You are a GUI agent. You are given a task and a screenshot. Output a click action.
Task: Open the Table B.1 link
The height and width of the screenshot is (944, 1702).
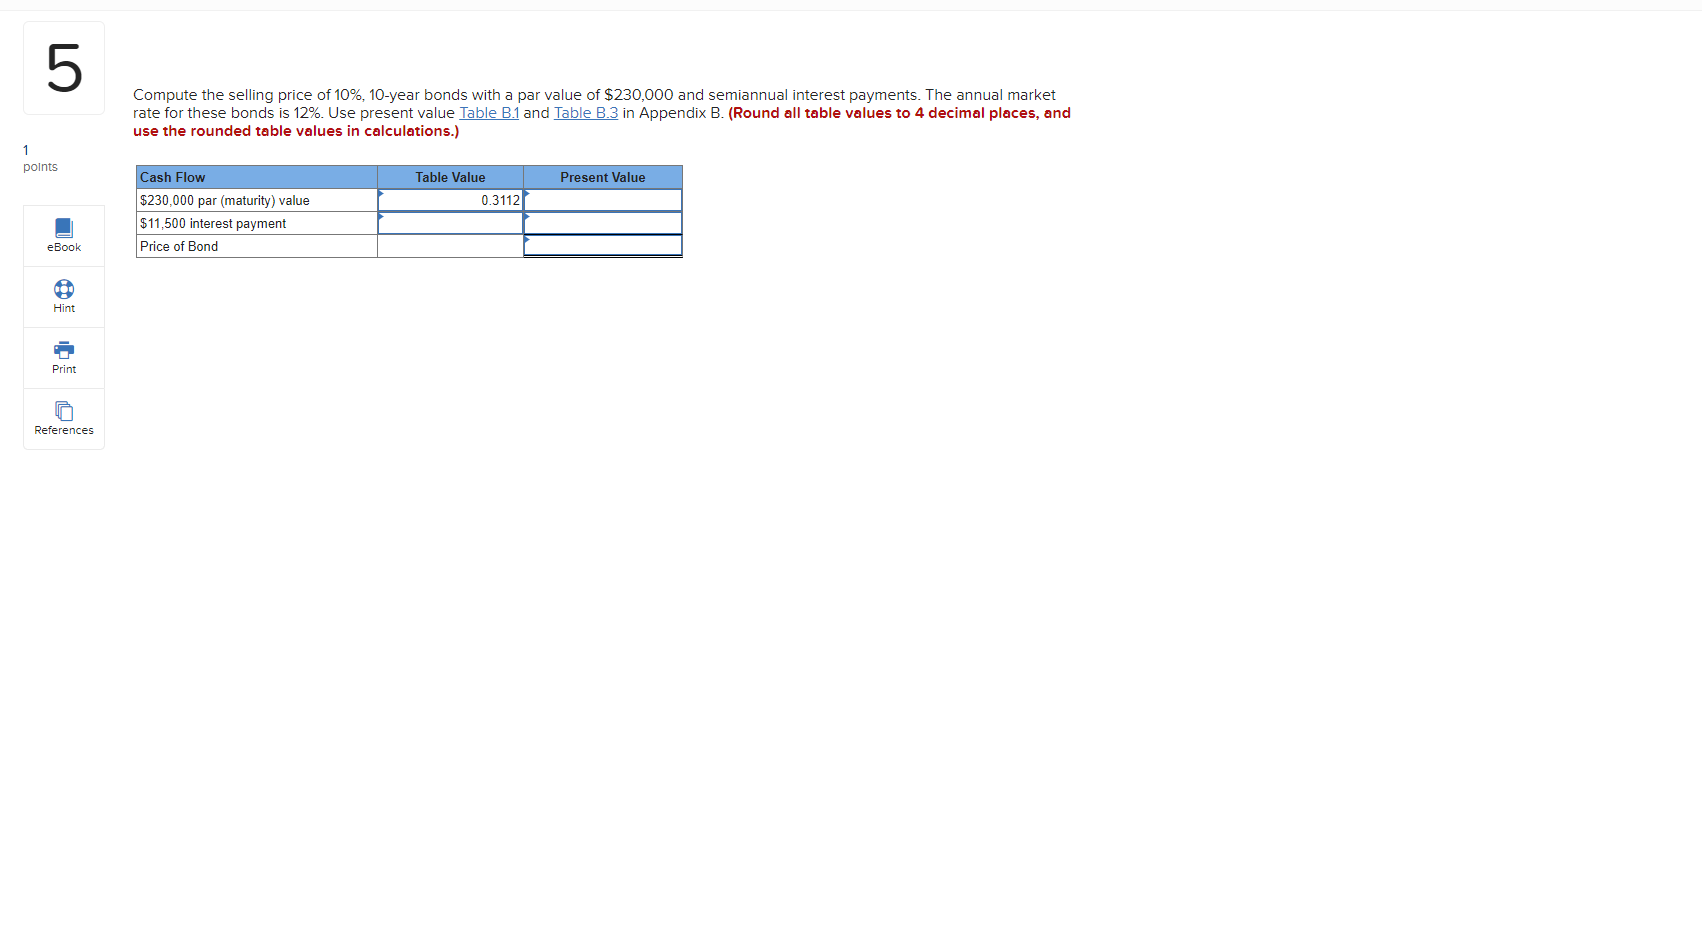pos(488,113)
